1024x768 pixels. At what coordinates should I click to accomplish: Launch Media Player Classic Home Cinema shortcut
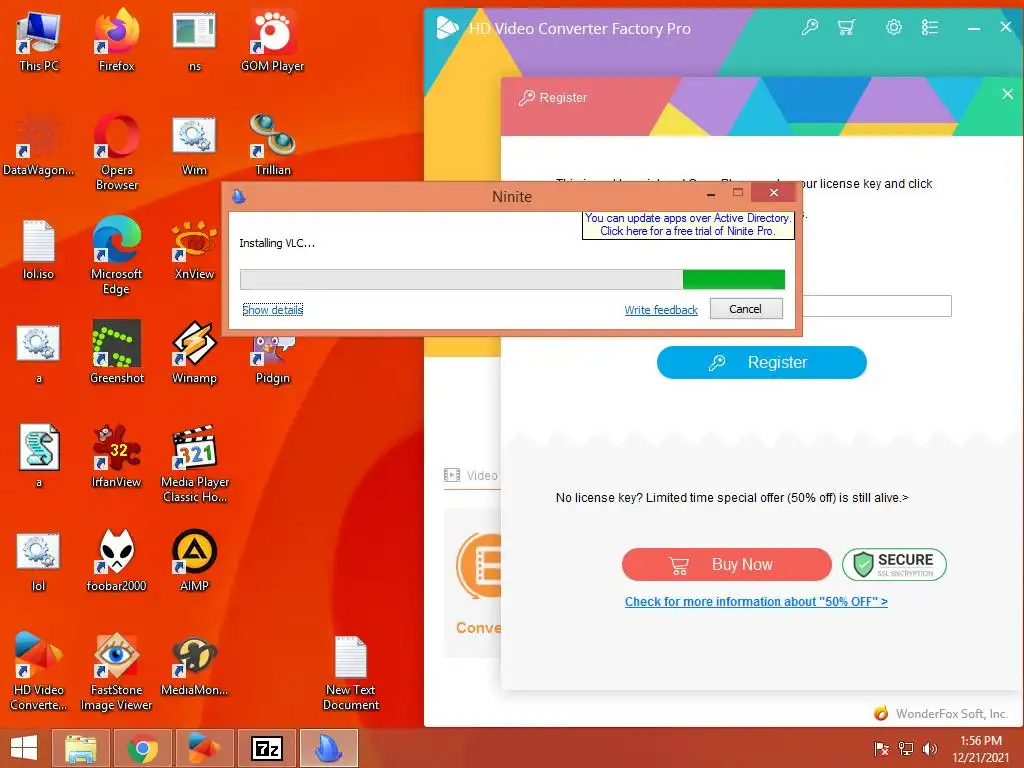pyautogui.click(x=195, y=465)
